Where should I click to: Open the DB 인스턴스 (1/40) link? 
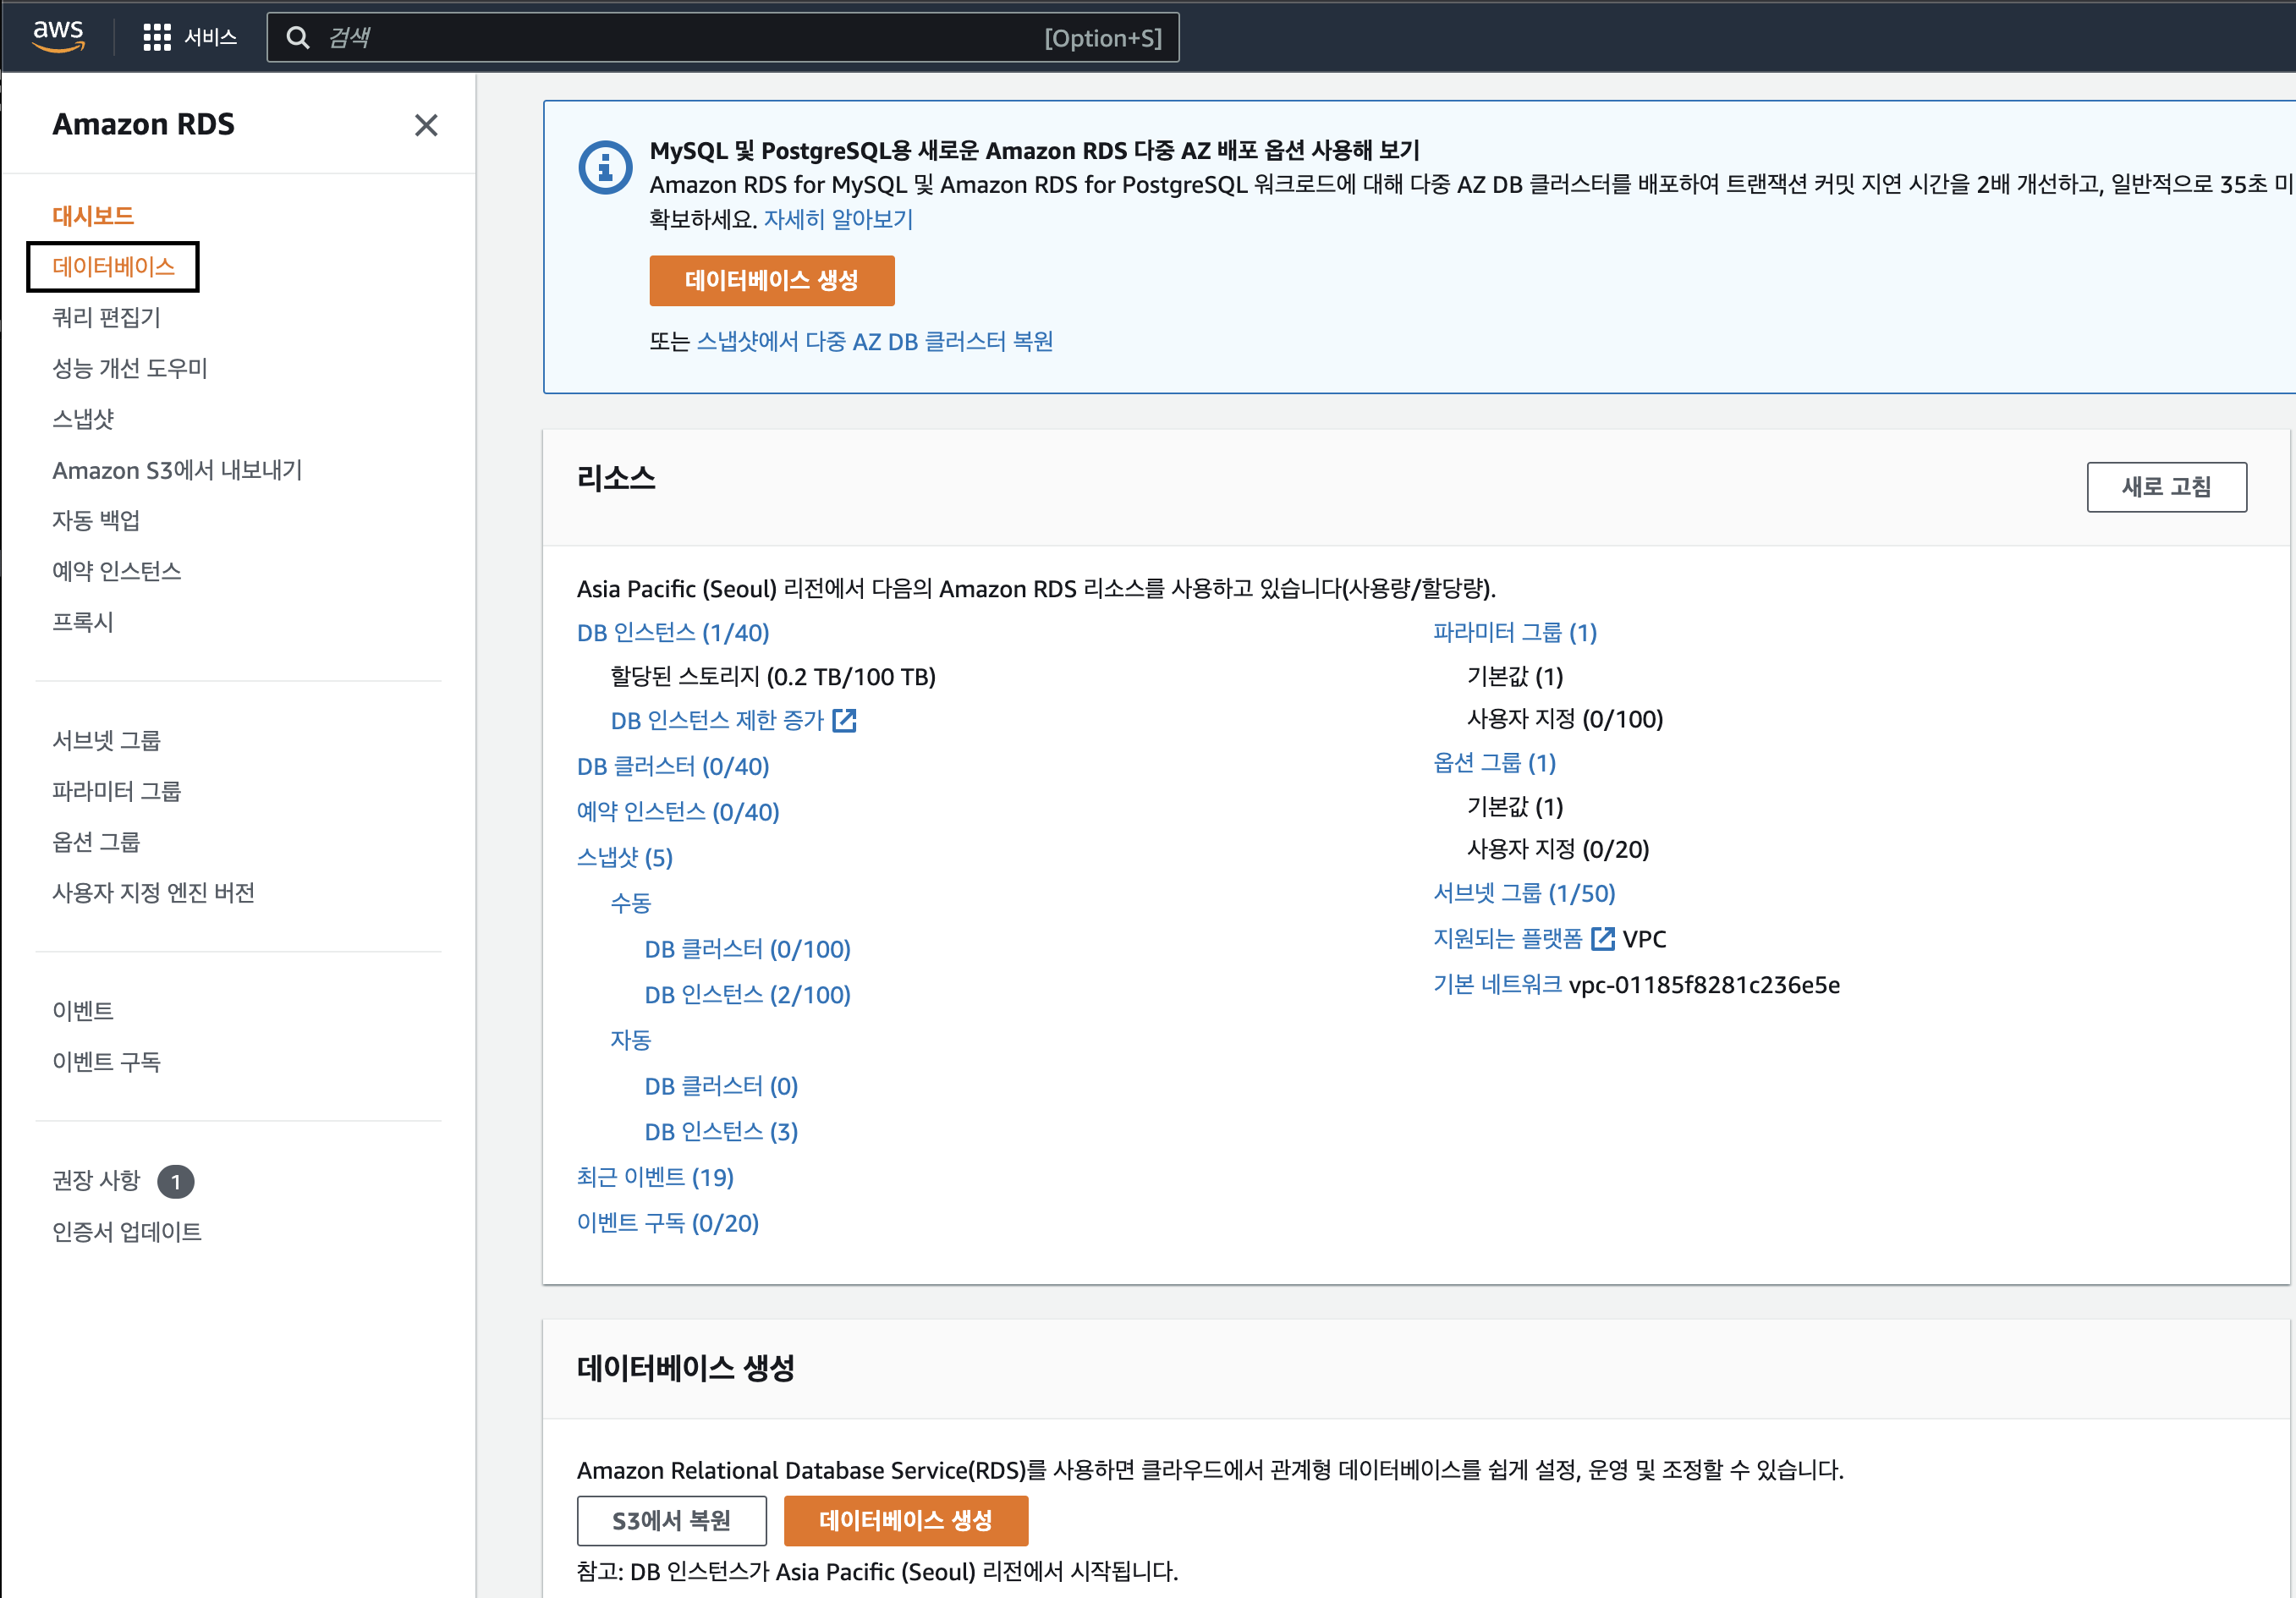[672, 633]
